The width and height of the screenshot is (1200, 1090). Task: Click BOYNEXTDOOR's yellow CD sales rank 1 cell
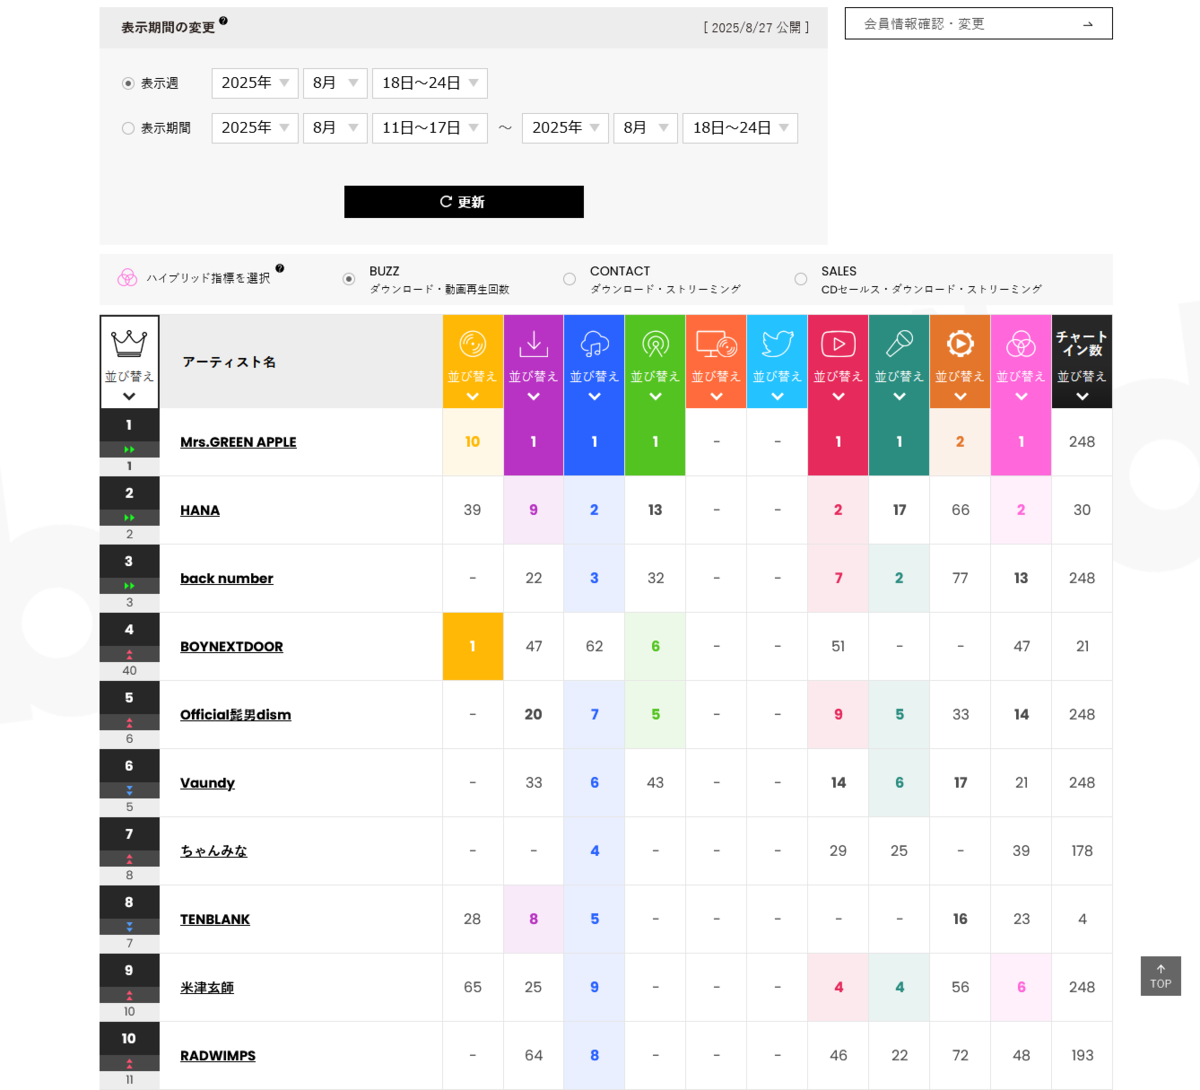point(473,646)
